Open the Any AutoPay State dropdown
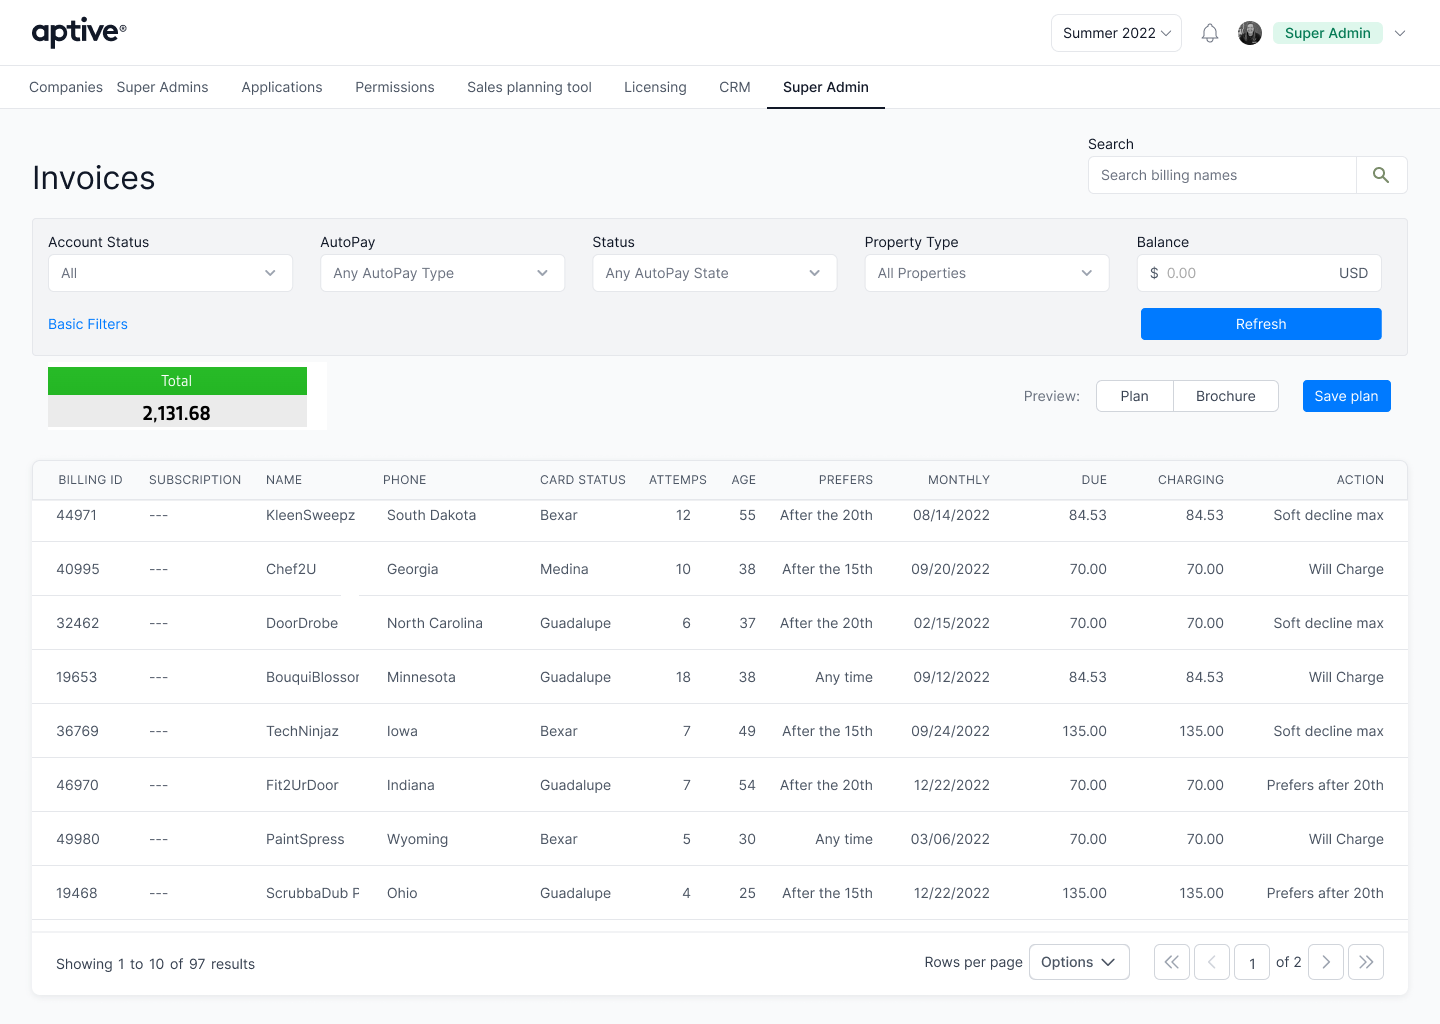 click(x=714, y=273)
